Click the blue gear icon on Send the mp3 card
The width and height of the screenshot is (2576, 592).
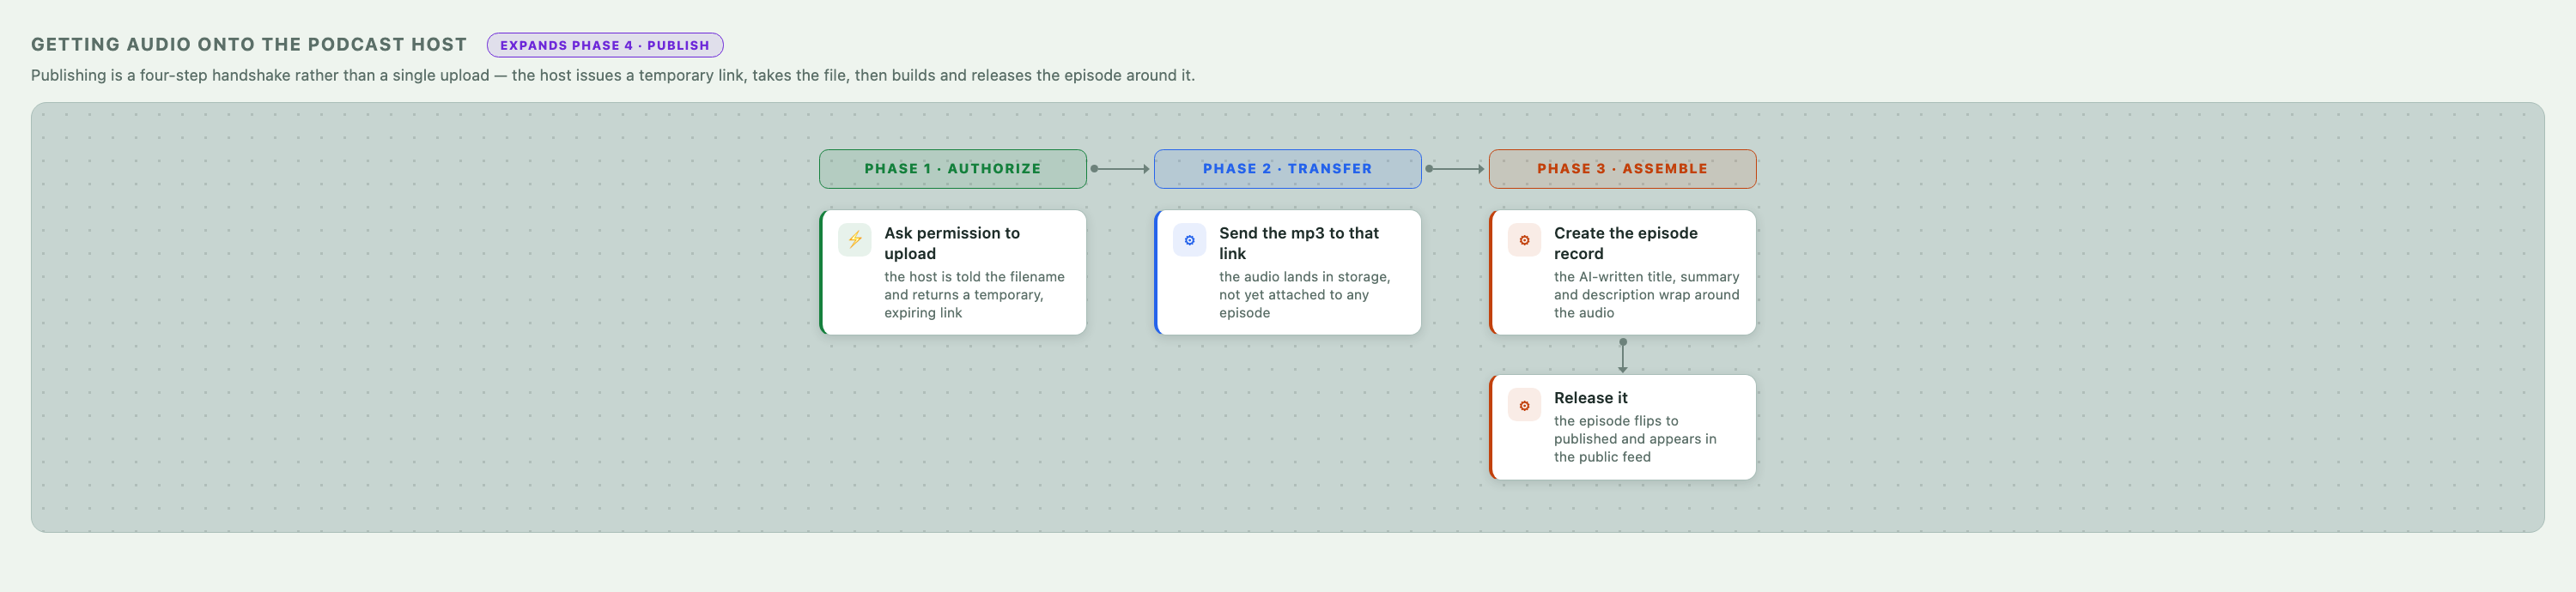[x=1189, y=240]
